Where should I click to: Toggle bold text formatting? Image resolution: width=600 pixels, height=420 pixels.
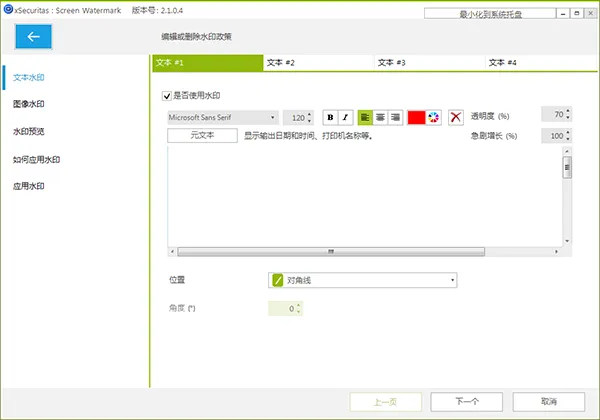(330, 117)
